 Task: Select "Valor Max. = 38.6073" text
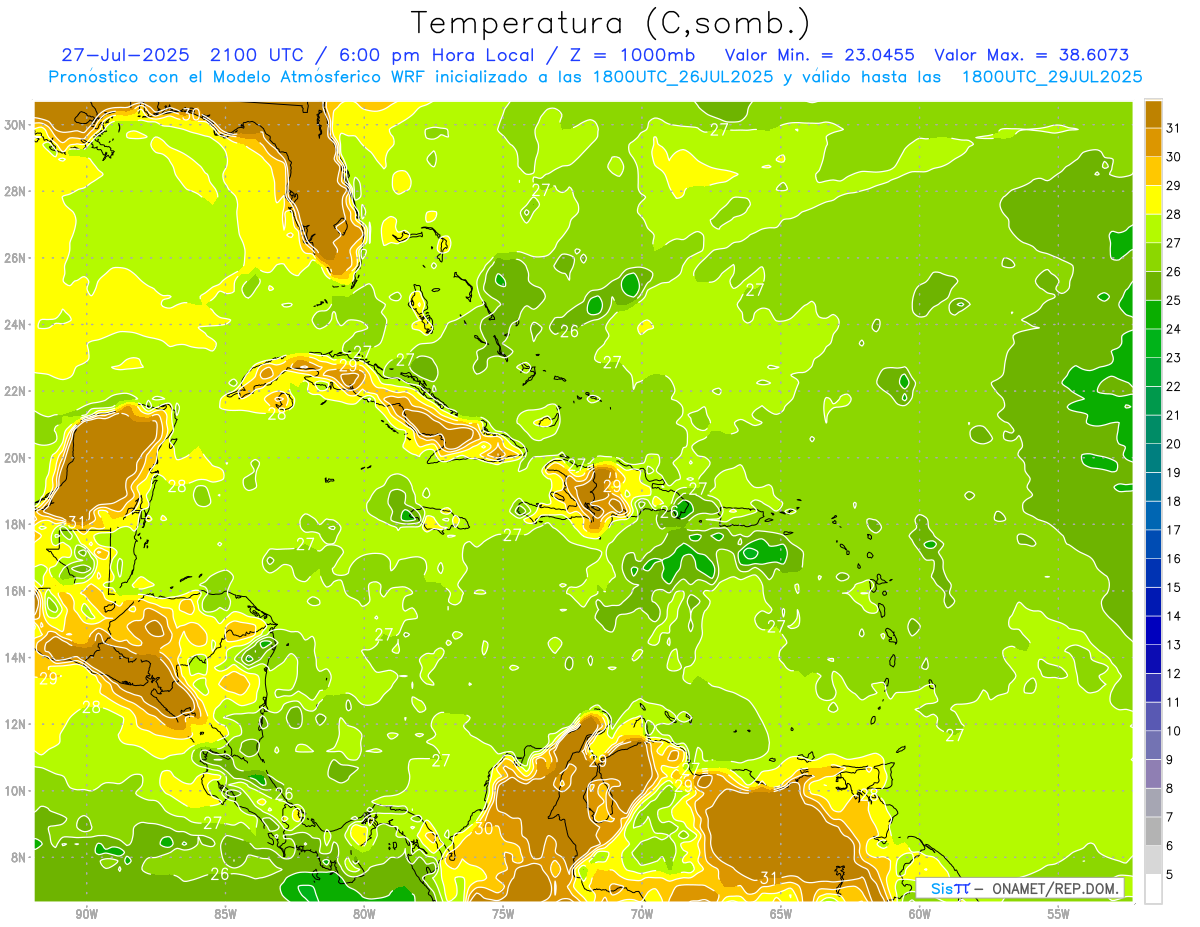point(1032,56)
